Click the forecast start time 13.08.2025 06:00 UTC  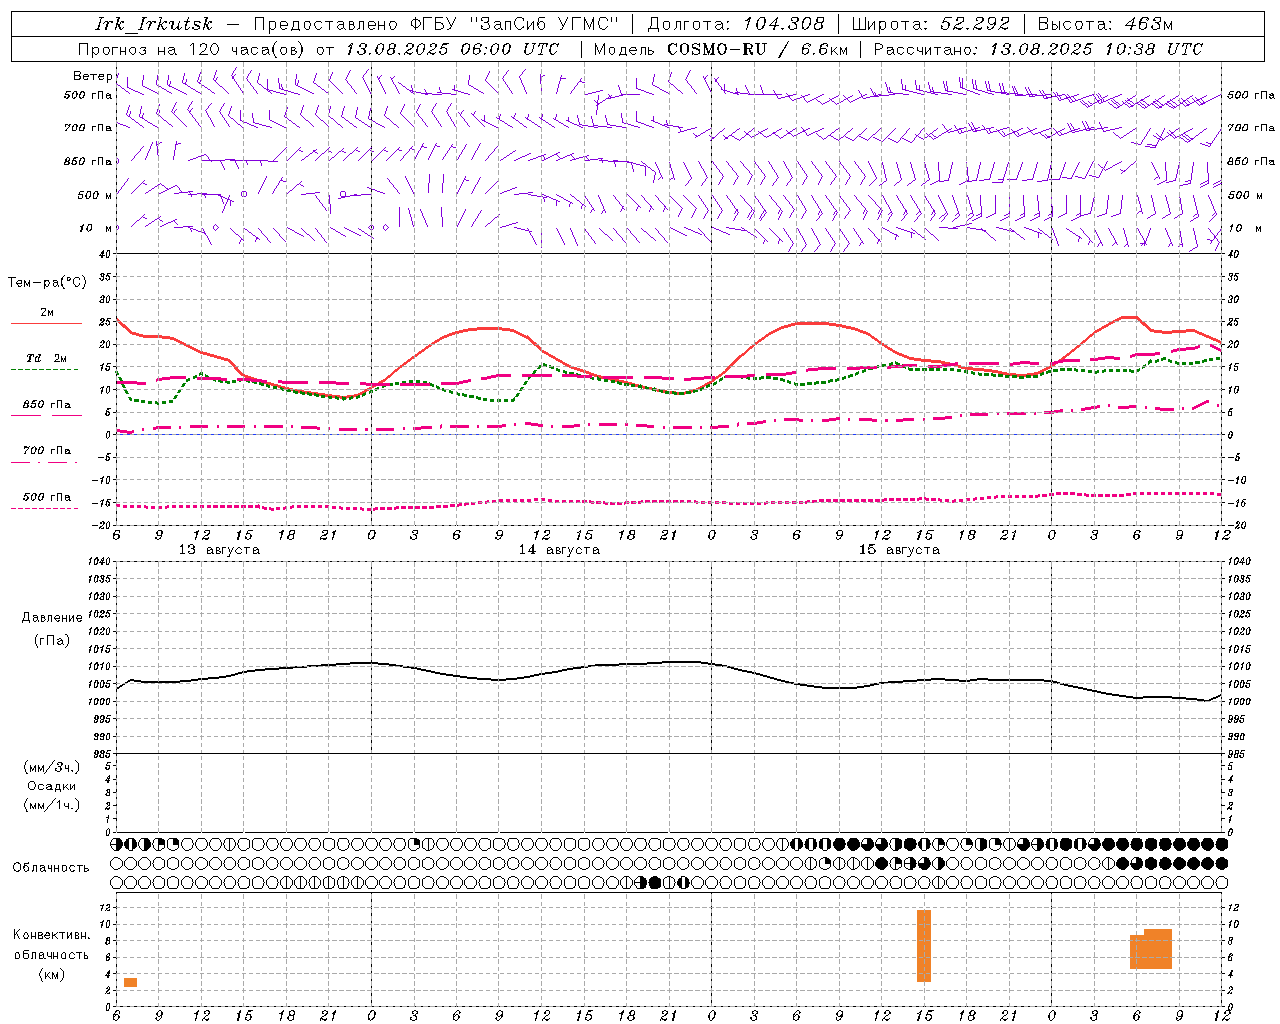(x=452, y=49)
